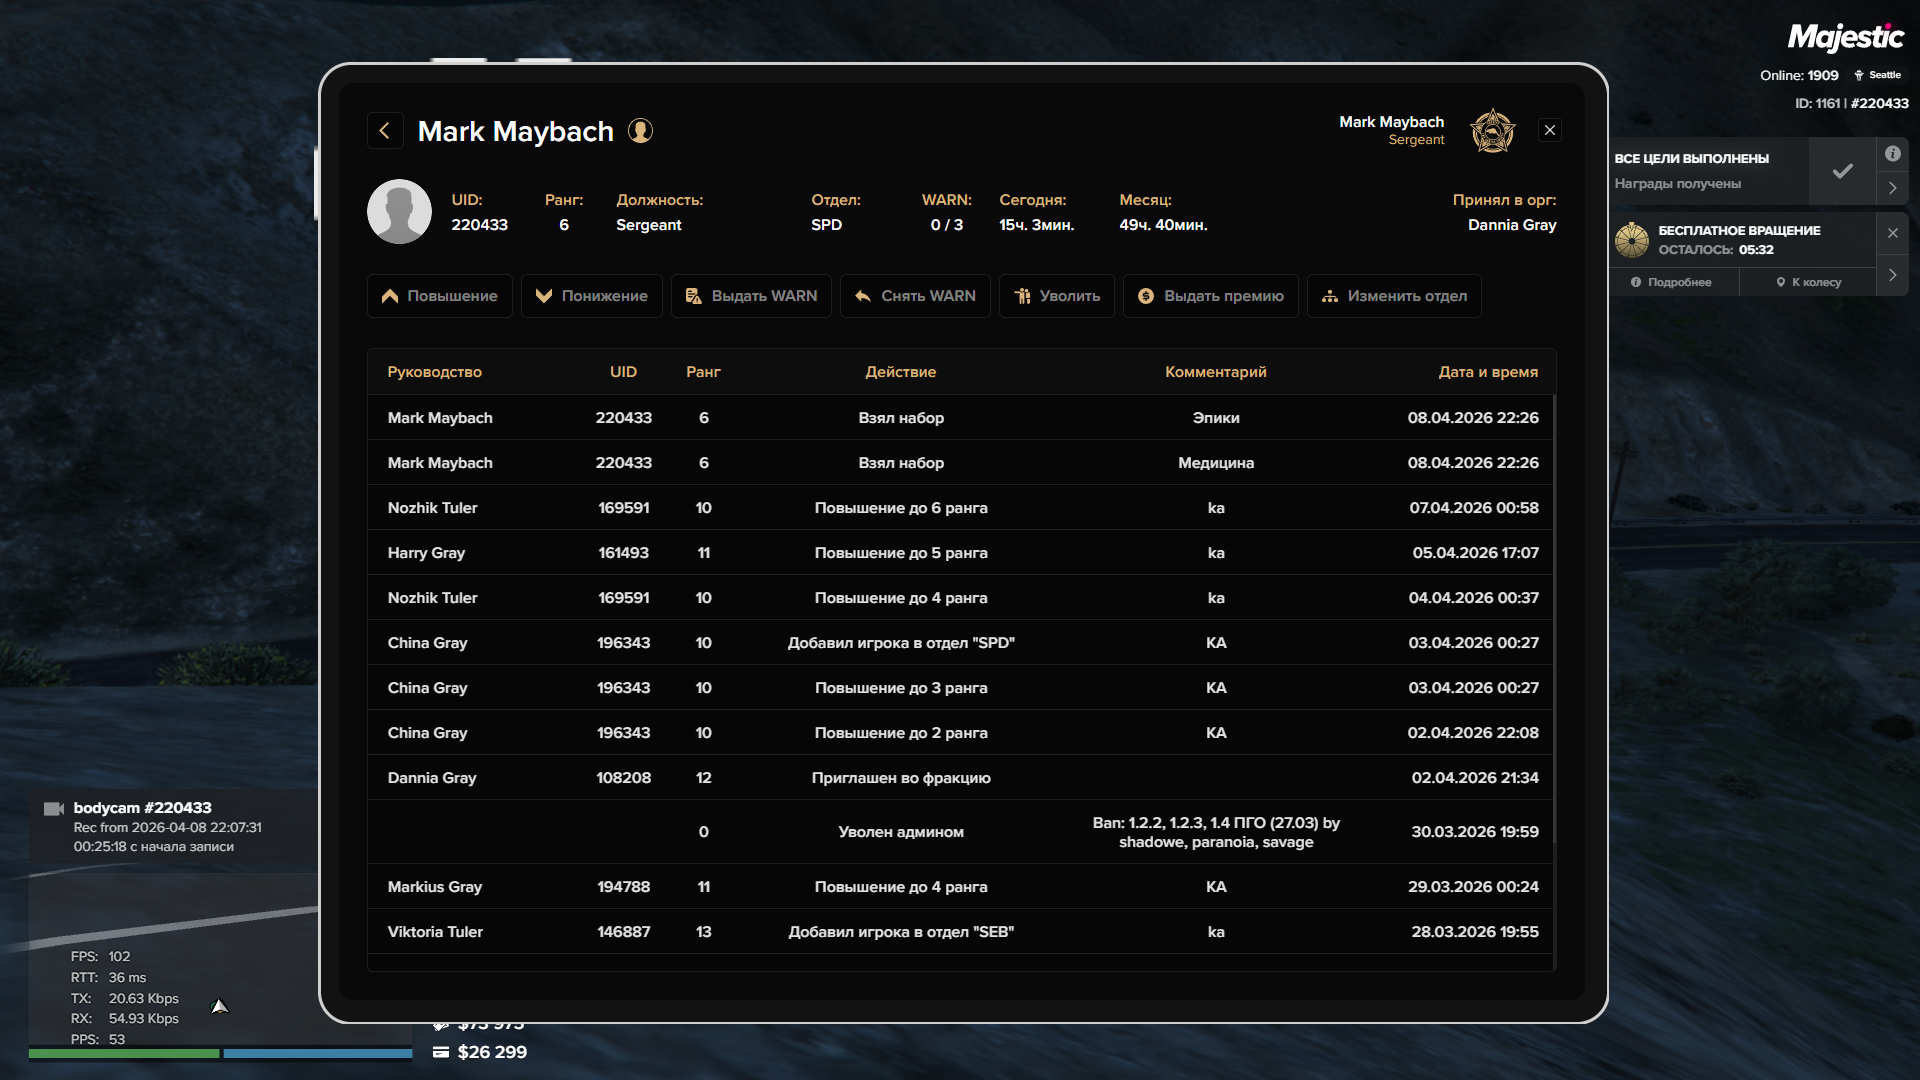1920x1080 pixels.
Task: Expand the free spin panel chevron
Action: 1892,275
